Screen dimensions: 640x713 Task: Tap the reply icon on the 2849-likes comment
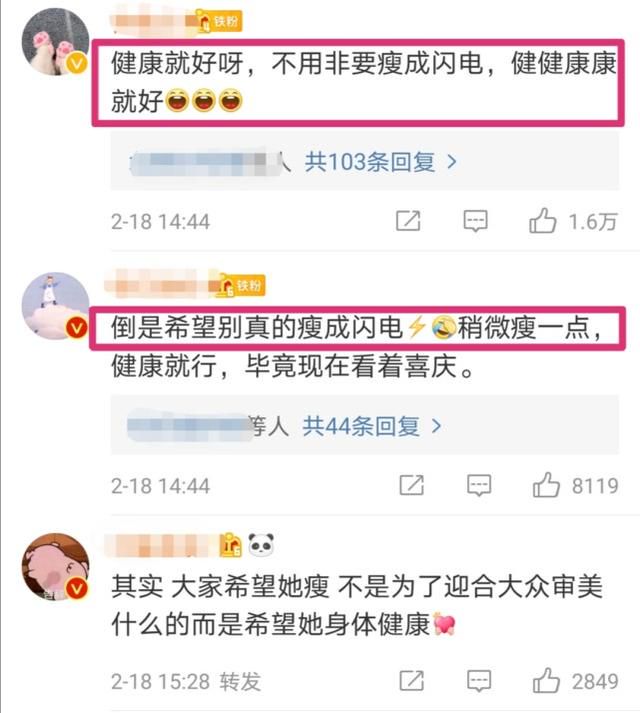tap(479, 681)
